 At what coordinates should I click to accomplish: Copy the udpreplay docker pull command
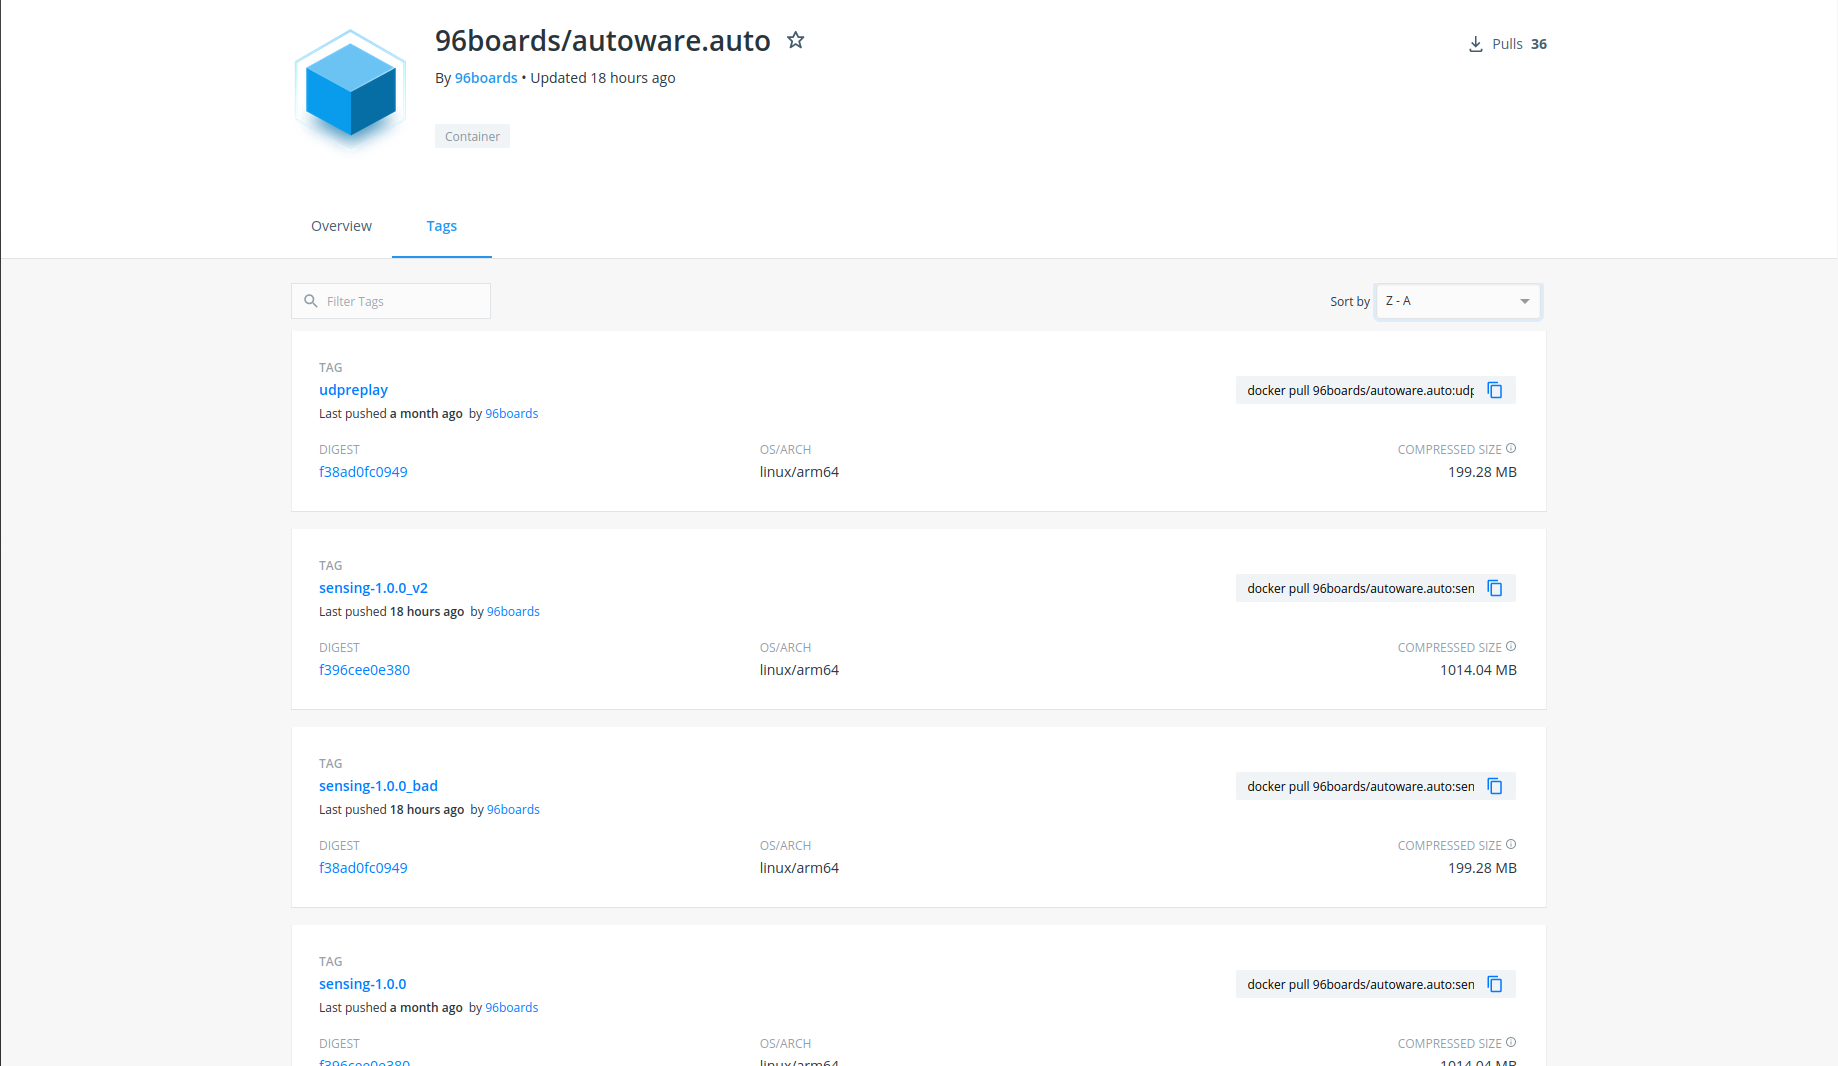(x=1494, y=390)
